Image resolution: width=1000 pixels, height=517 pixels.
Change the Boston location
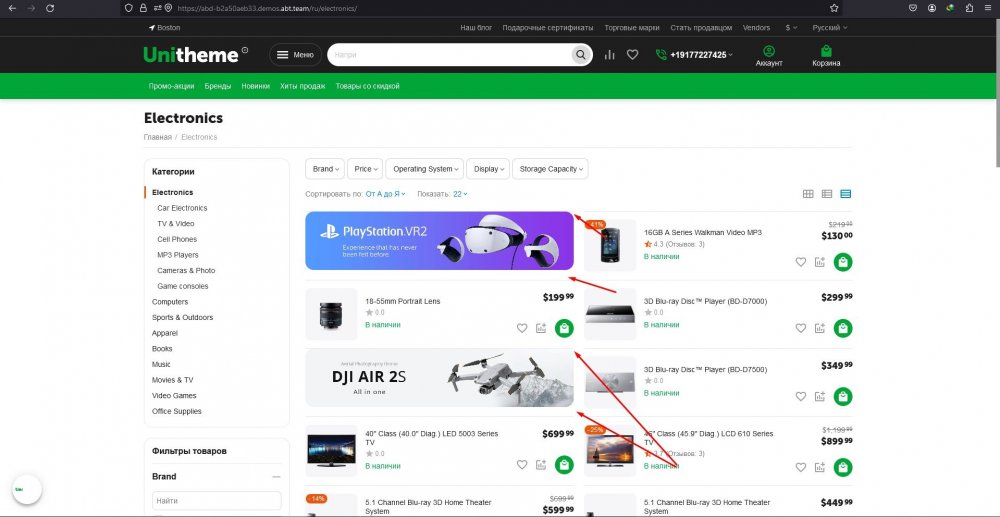click(x=165, y=28)
